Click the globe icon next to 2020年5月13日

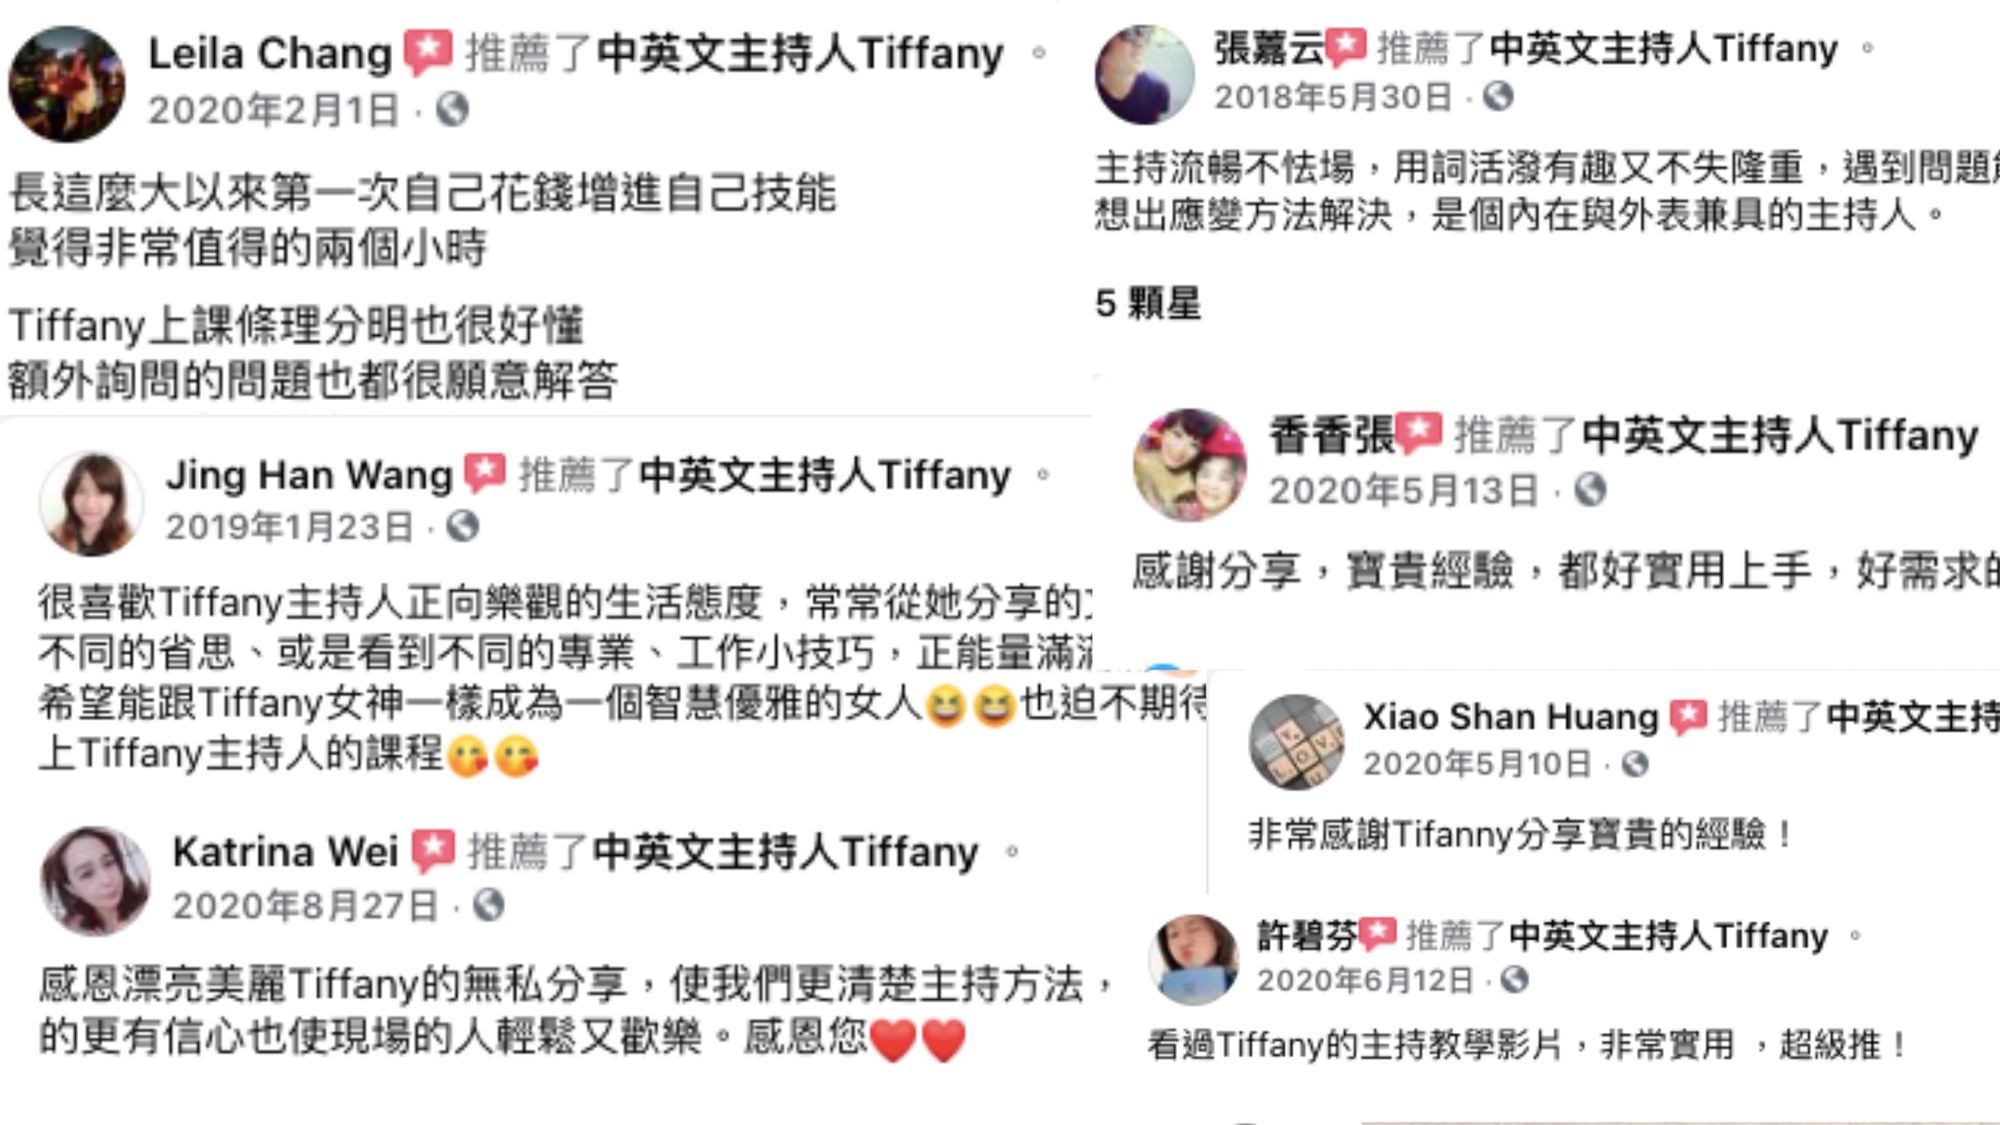[1590, 490]
